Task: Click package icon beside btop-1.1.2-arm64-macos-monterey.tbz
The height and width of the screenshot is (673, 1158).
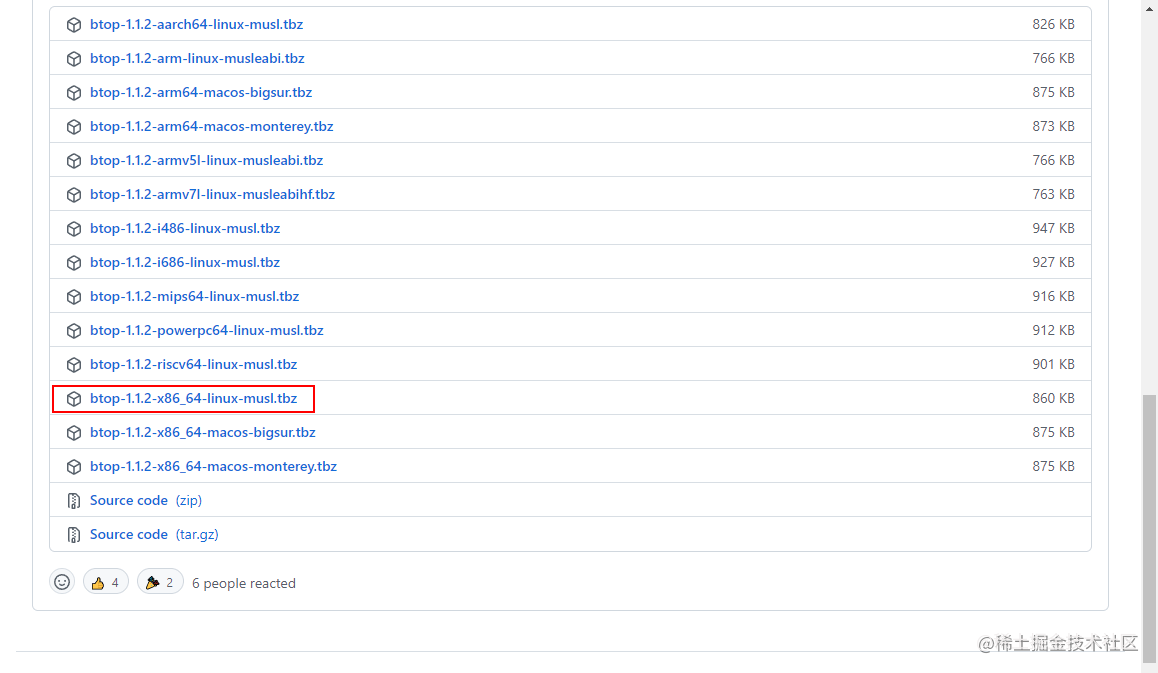Action: tap(74, 126)
